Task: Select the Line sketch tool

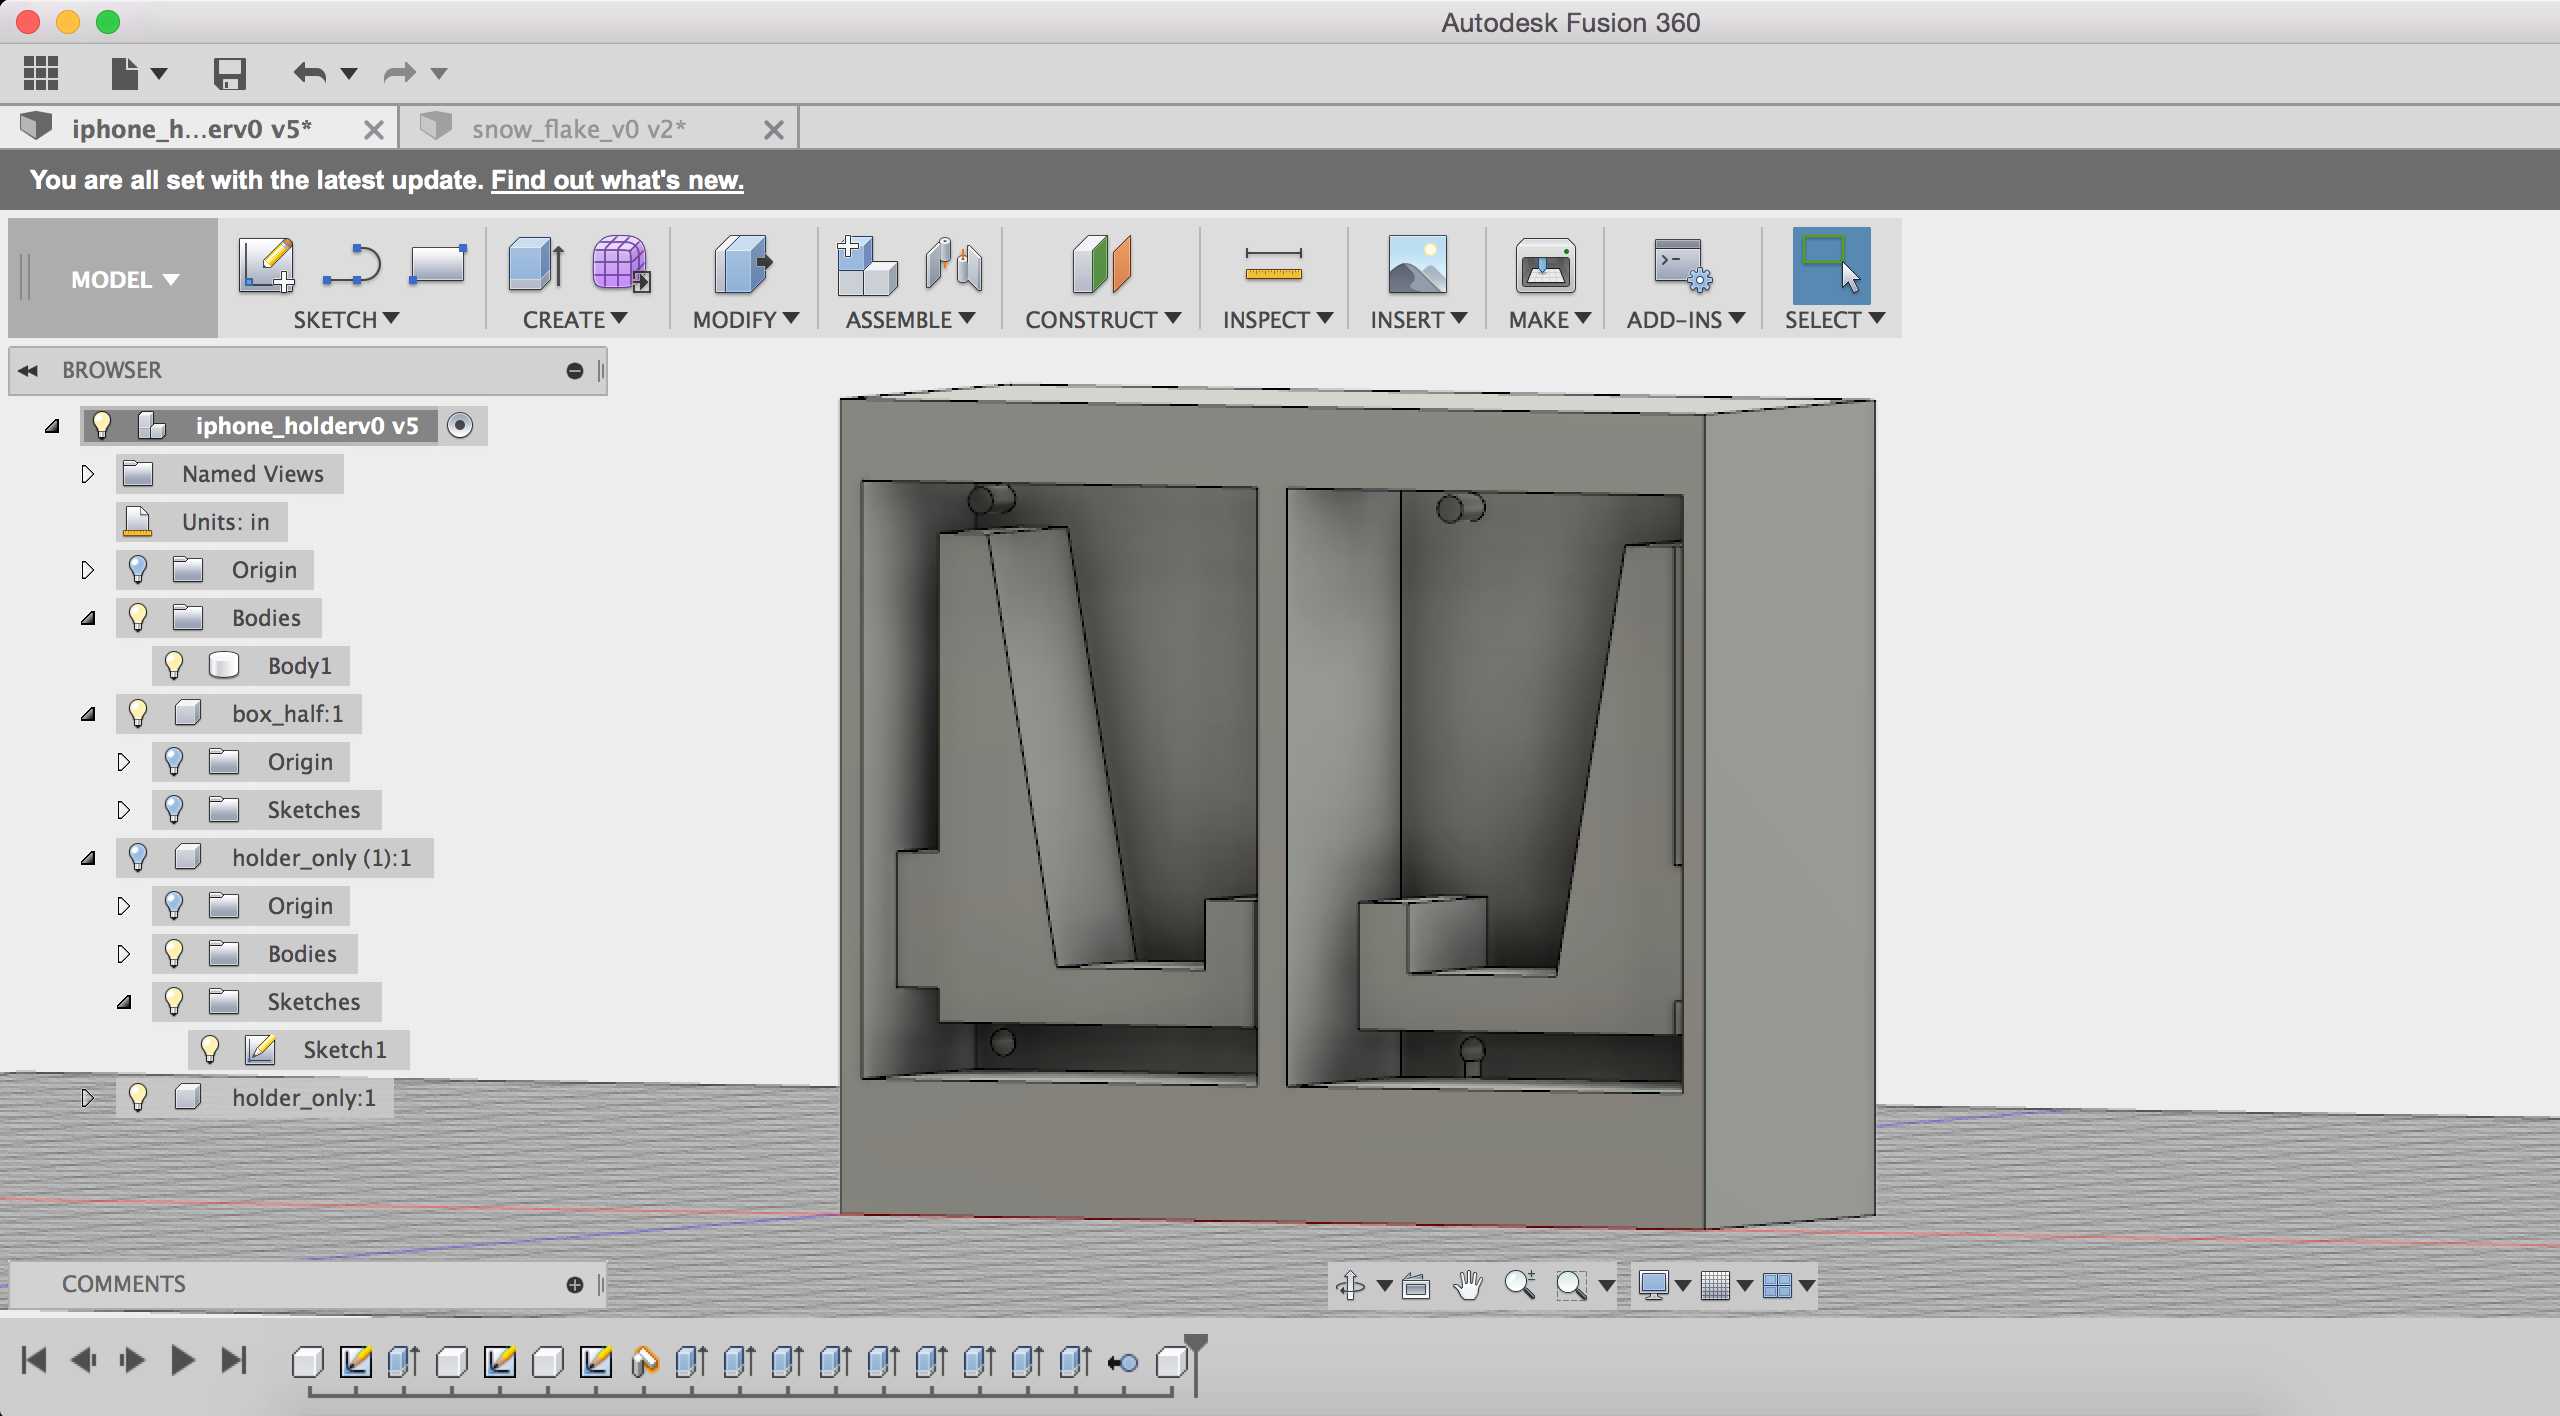Action: (352, 267)
